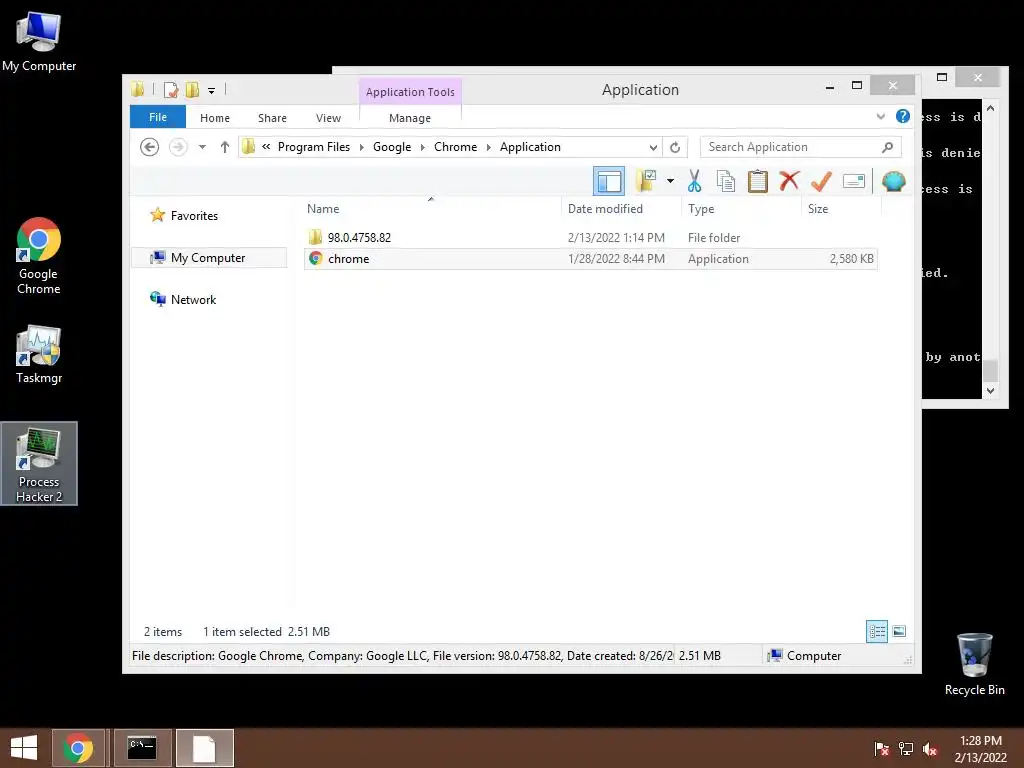
Task: Click the orange checkmark properties icon
Action: [x=821, y=181]
